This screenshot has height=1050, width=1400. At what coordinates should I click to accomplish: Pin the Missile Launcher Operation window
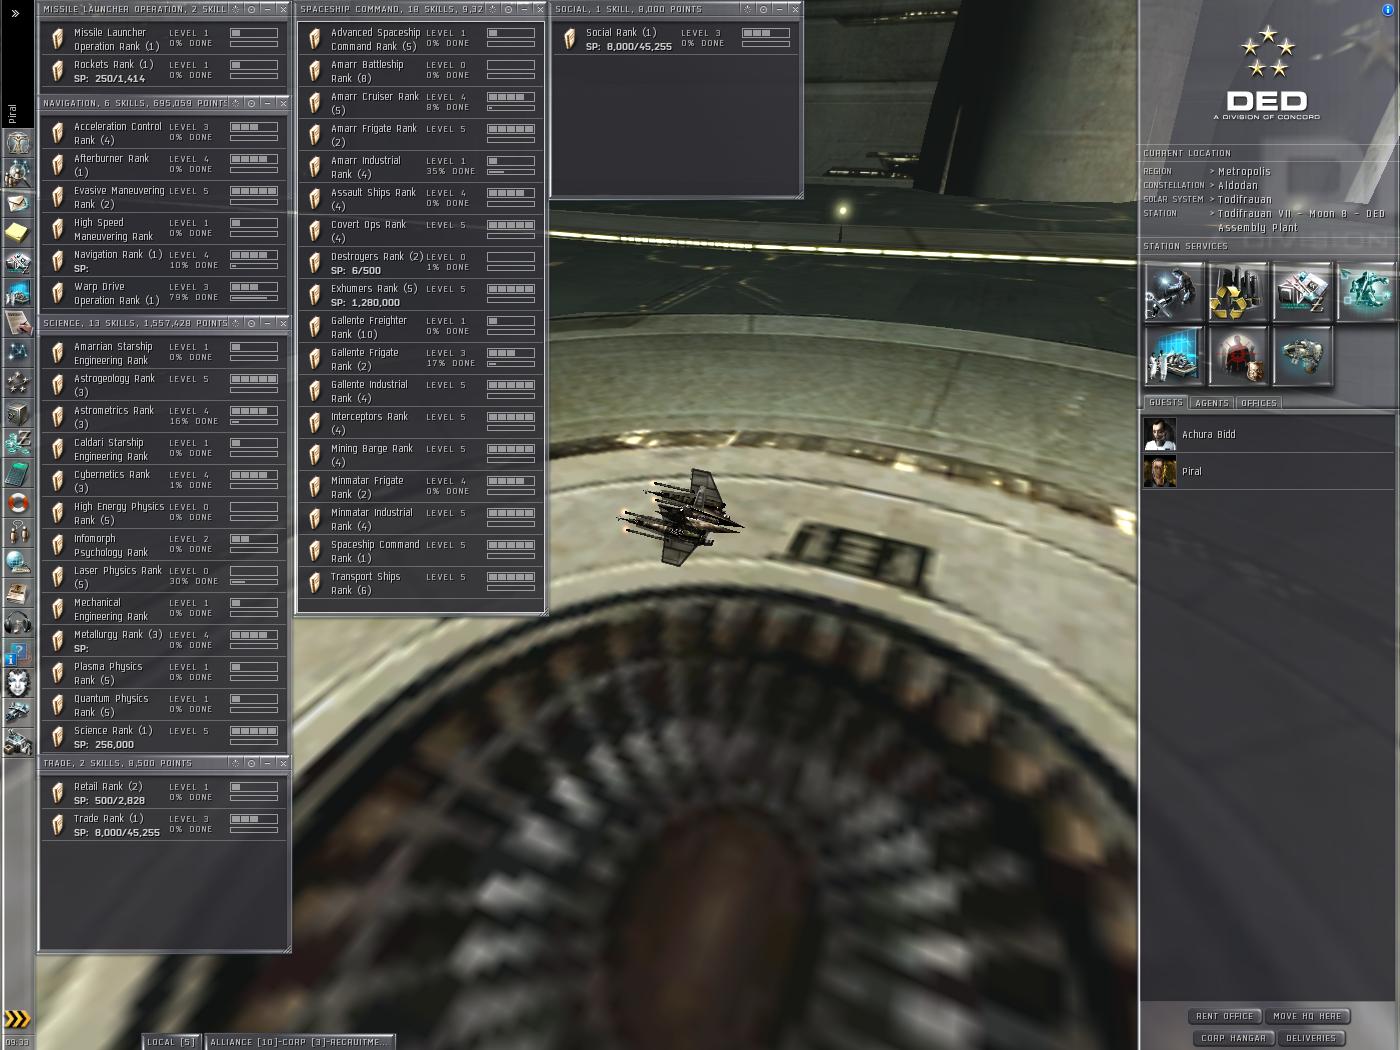[236, 9]
